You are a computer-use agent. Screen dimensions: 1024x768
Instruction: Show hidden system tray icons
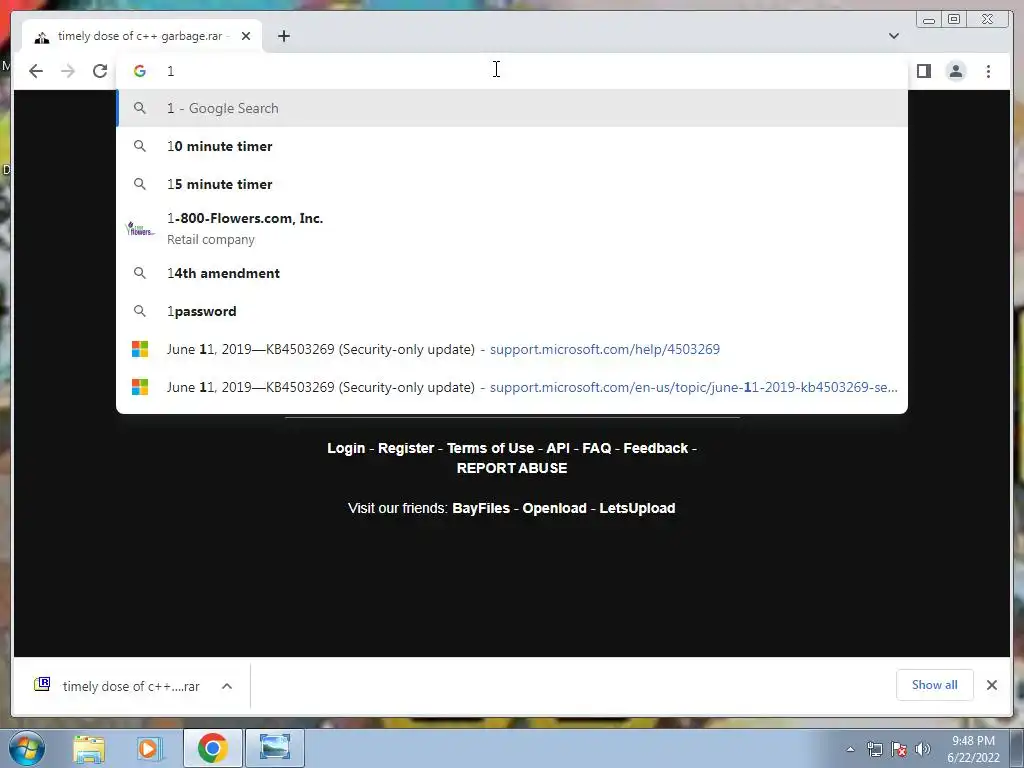(850, 749)
